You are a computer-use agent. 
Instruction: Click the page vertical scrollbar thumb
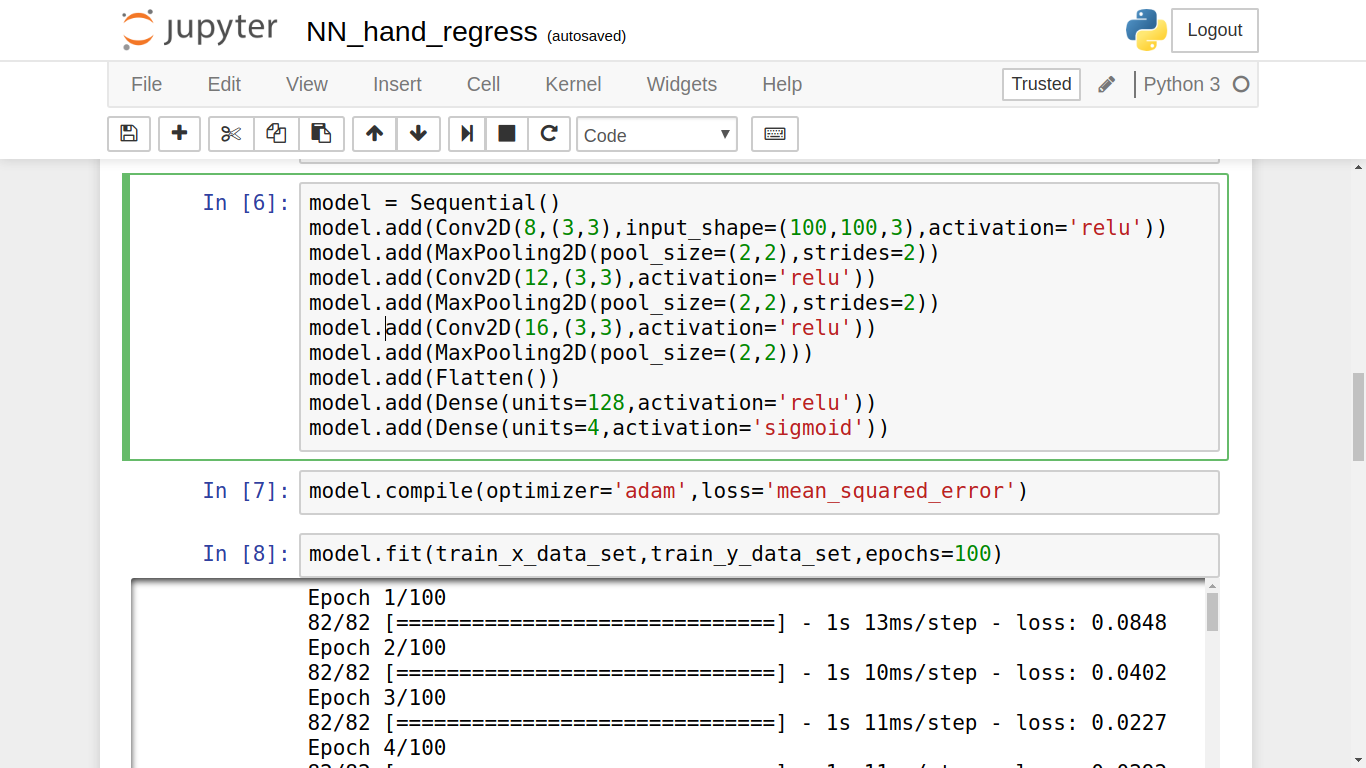tap(1358, 416)
